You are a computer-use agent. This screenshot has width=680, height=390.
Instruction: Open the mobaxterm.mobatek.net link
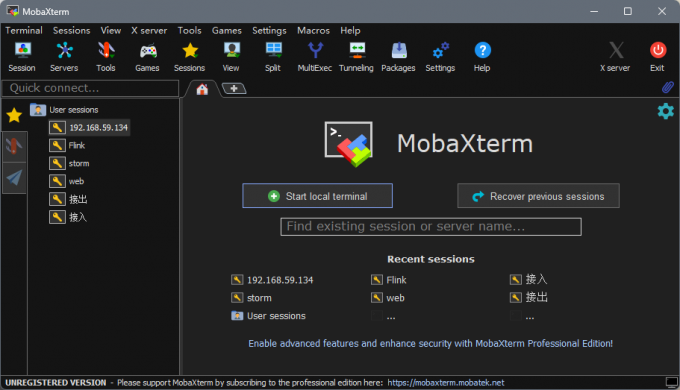(x=446, y=383)
